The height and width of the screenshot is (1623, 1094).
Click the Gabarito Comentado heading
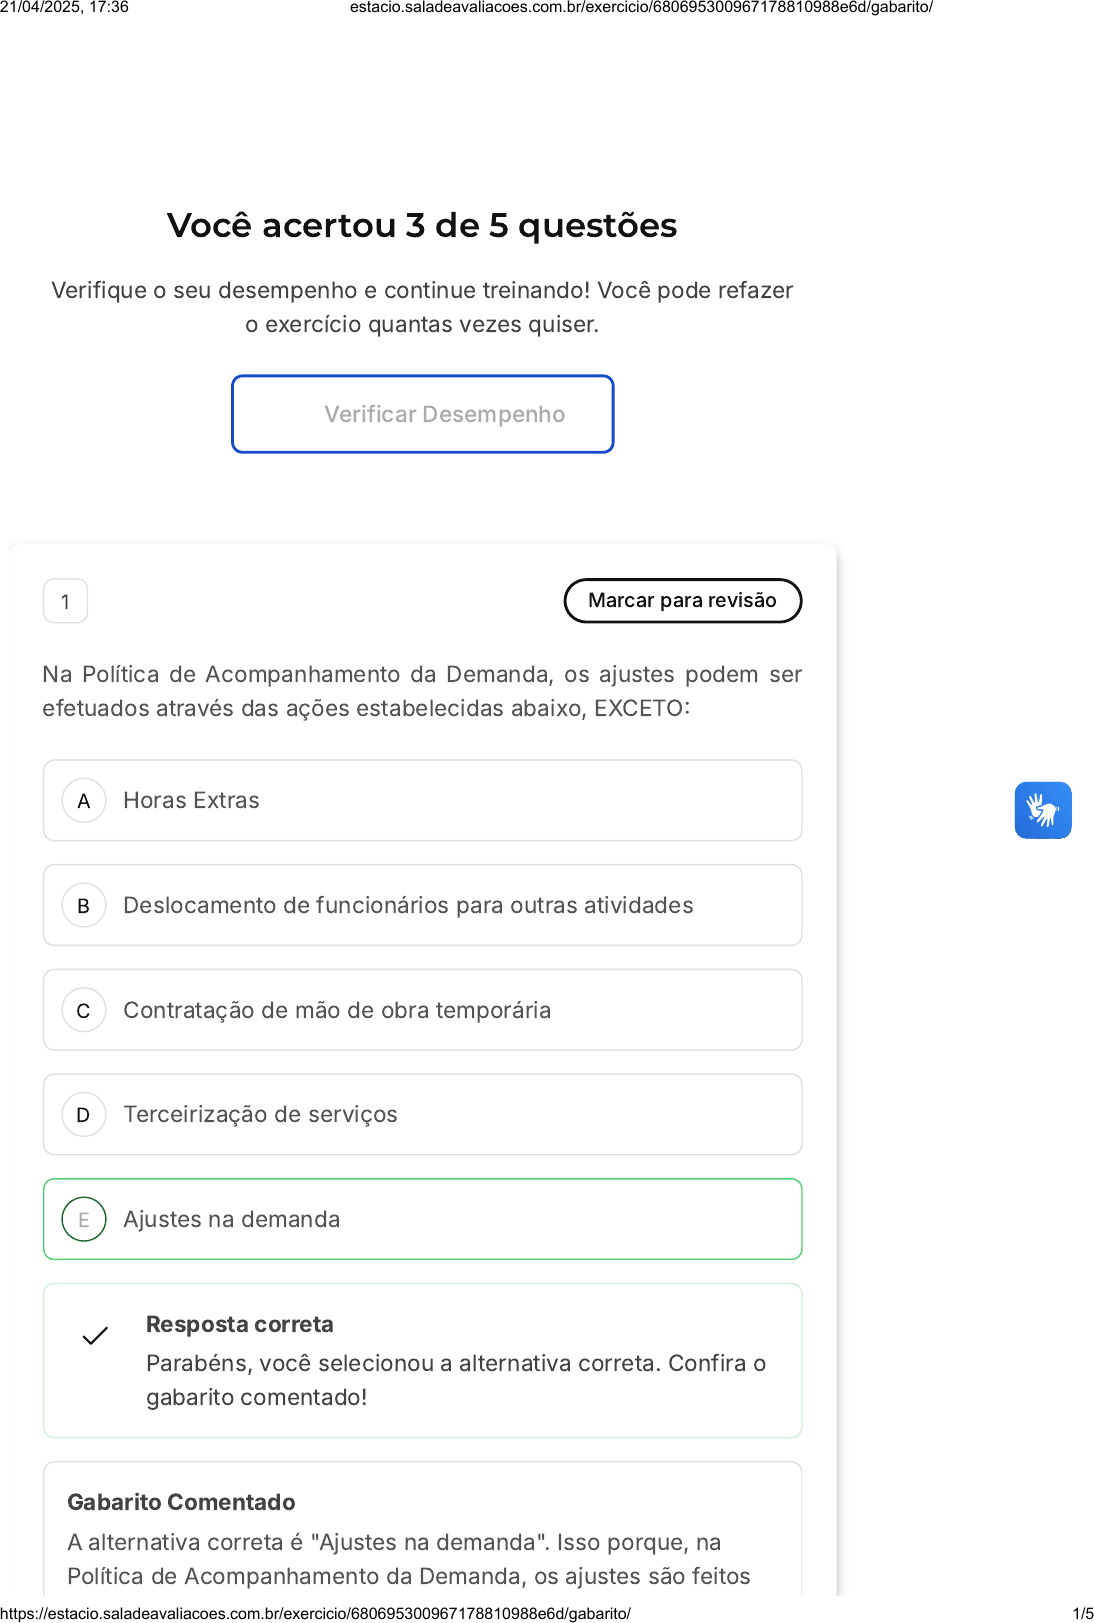pyautogui.click(x=181, y=1502)
